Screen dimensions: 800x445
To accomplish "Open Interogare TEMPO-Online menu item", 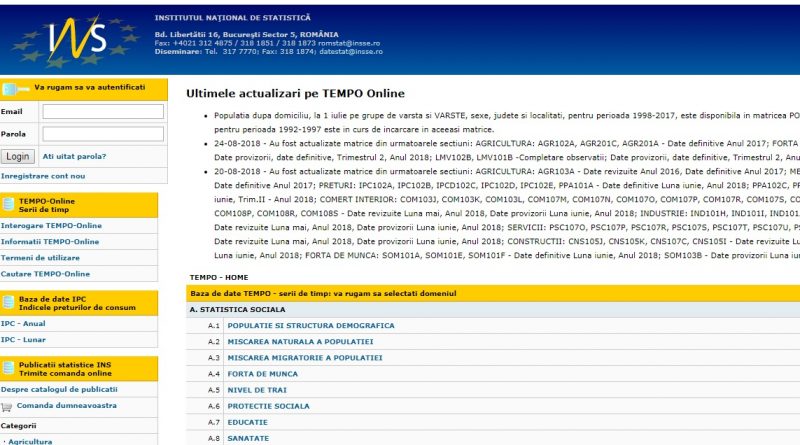I will coord(51,226).
